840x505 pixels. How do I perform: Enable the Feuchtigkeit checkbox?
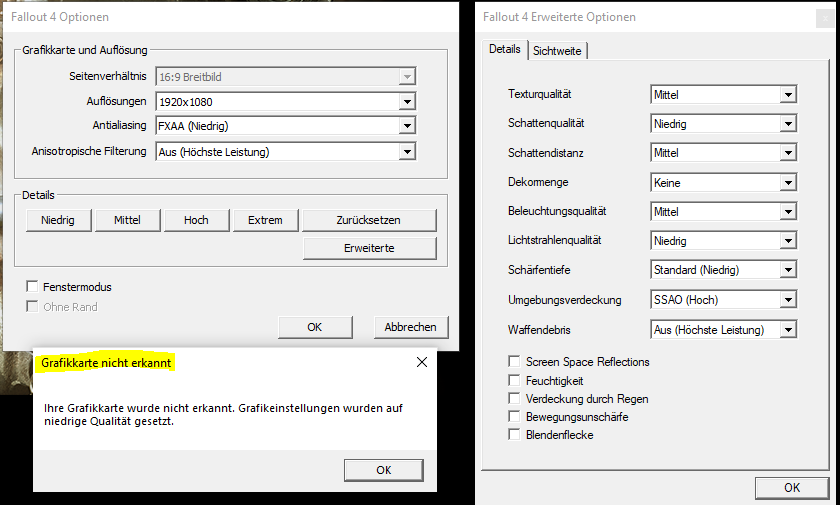(x=514, y=380)
